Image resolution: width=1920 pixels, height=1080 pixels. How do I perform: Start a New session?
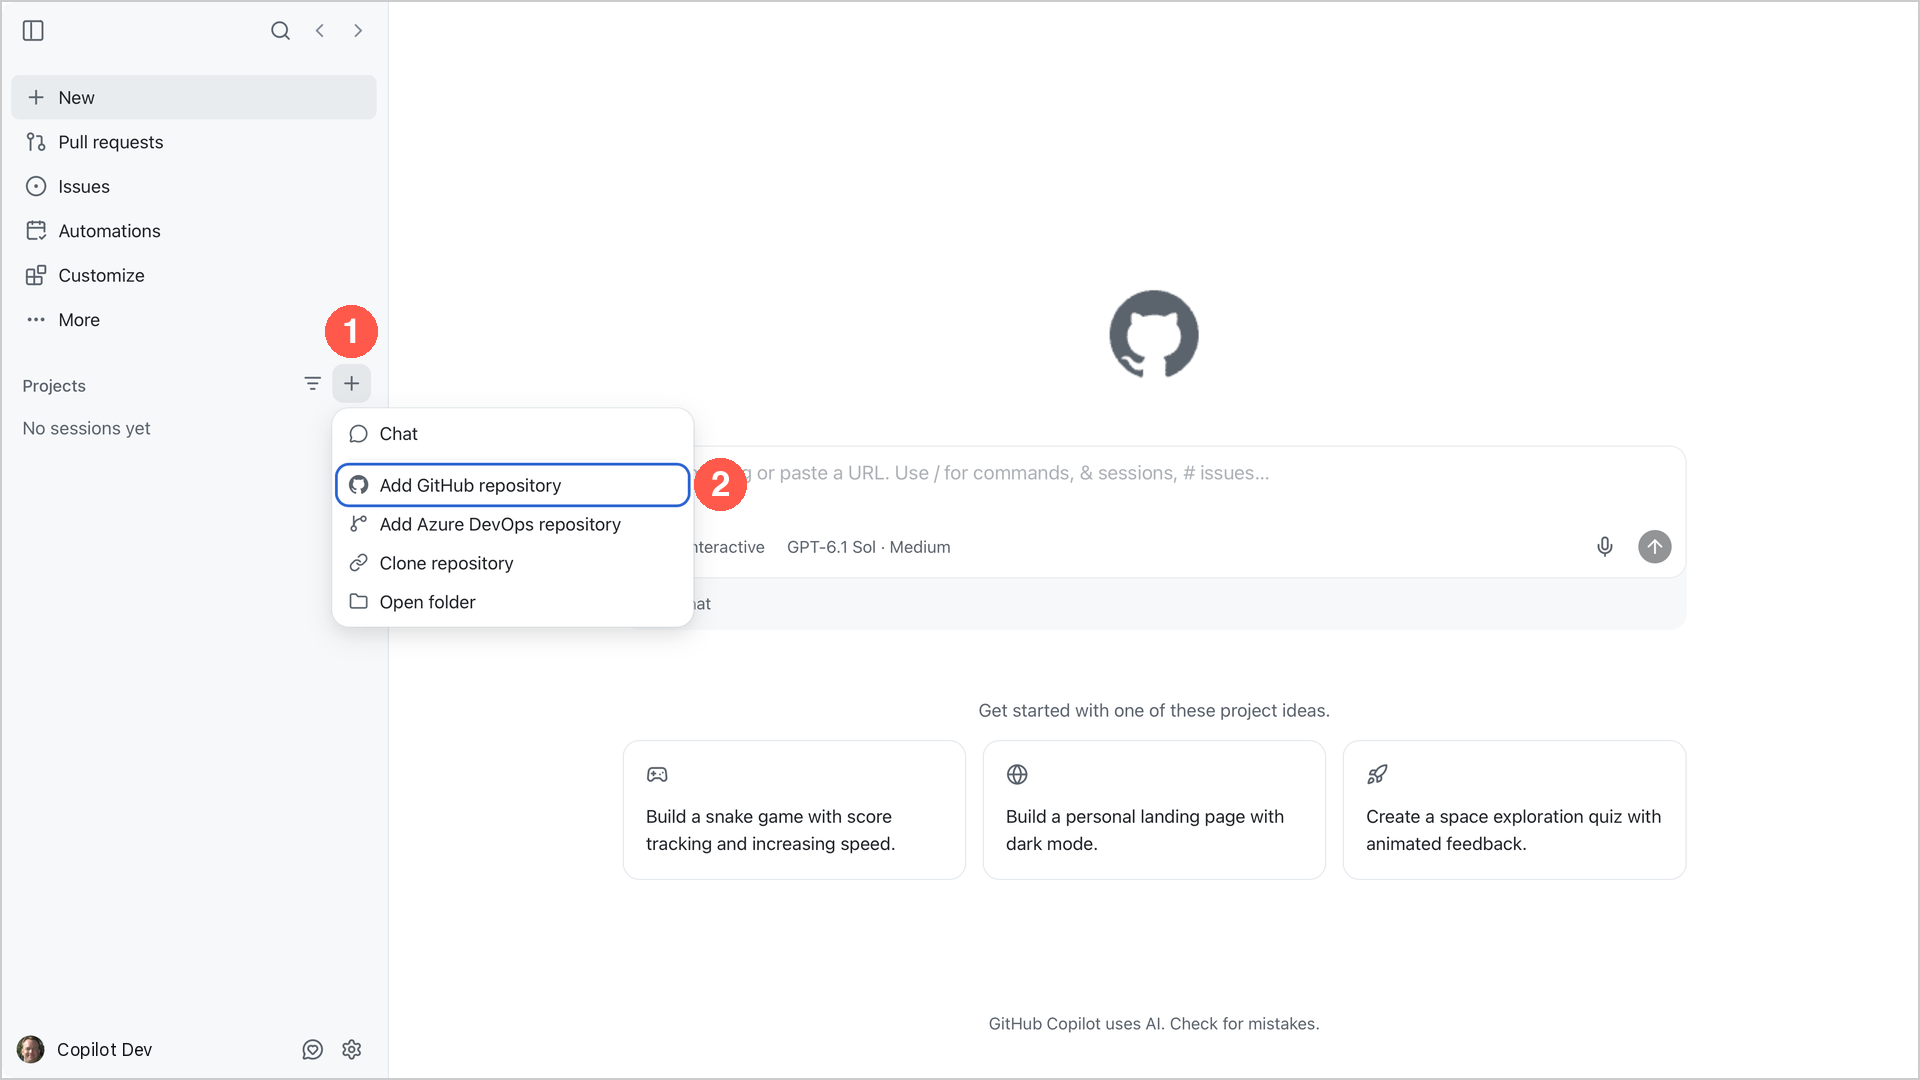(194, 97)
